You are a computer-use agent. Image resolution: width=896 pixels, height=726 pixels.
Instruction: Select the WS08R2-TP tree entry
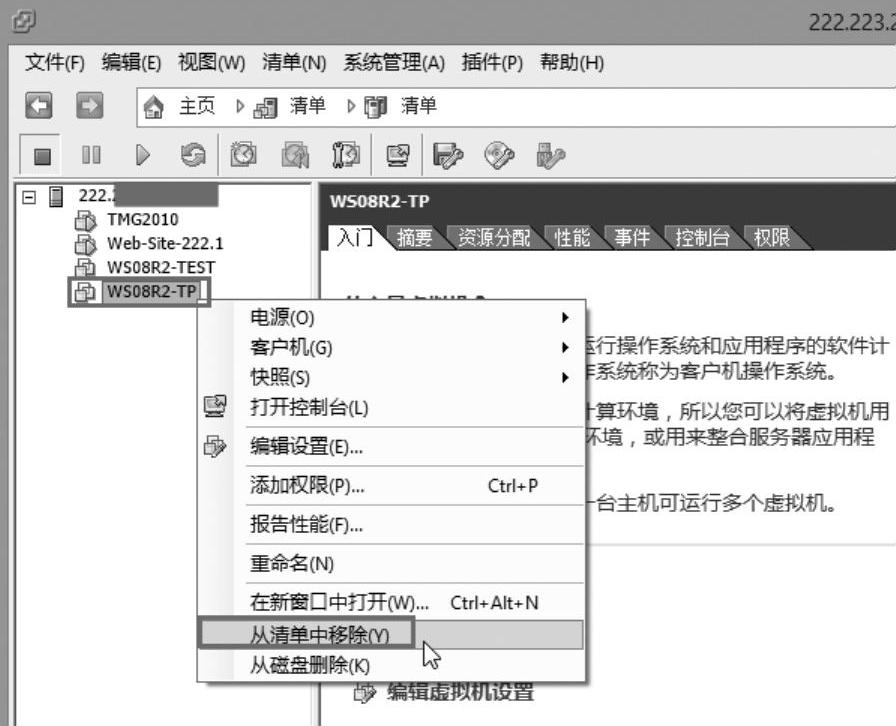(x=152, y=292)
